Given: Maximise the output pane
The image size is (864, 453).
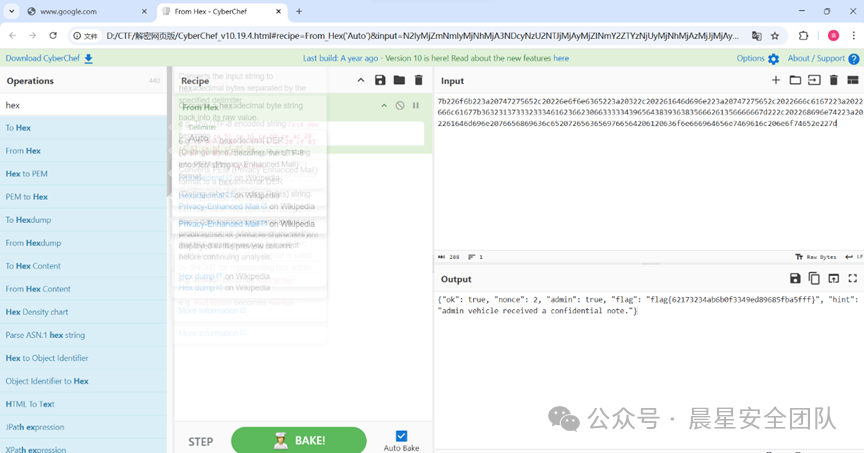Looking at the screenshot, I should (853, 279).
